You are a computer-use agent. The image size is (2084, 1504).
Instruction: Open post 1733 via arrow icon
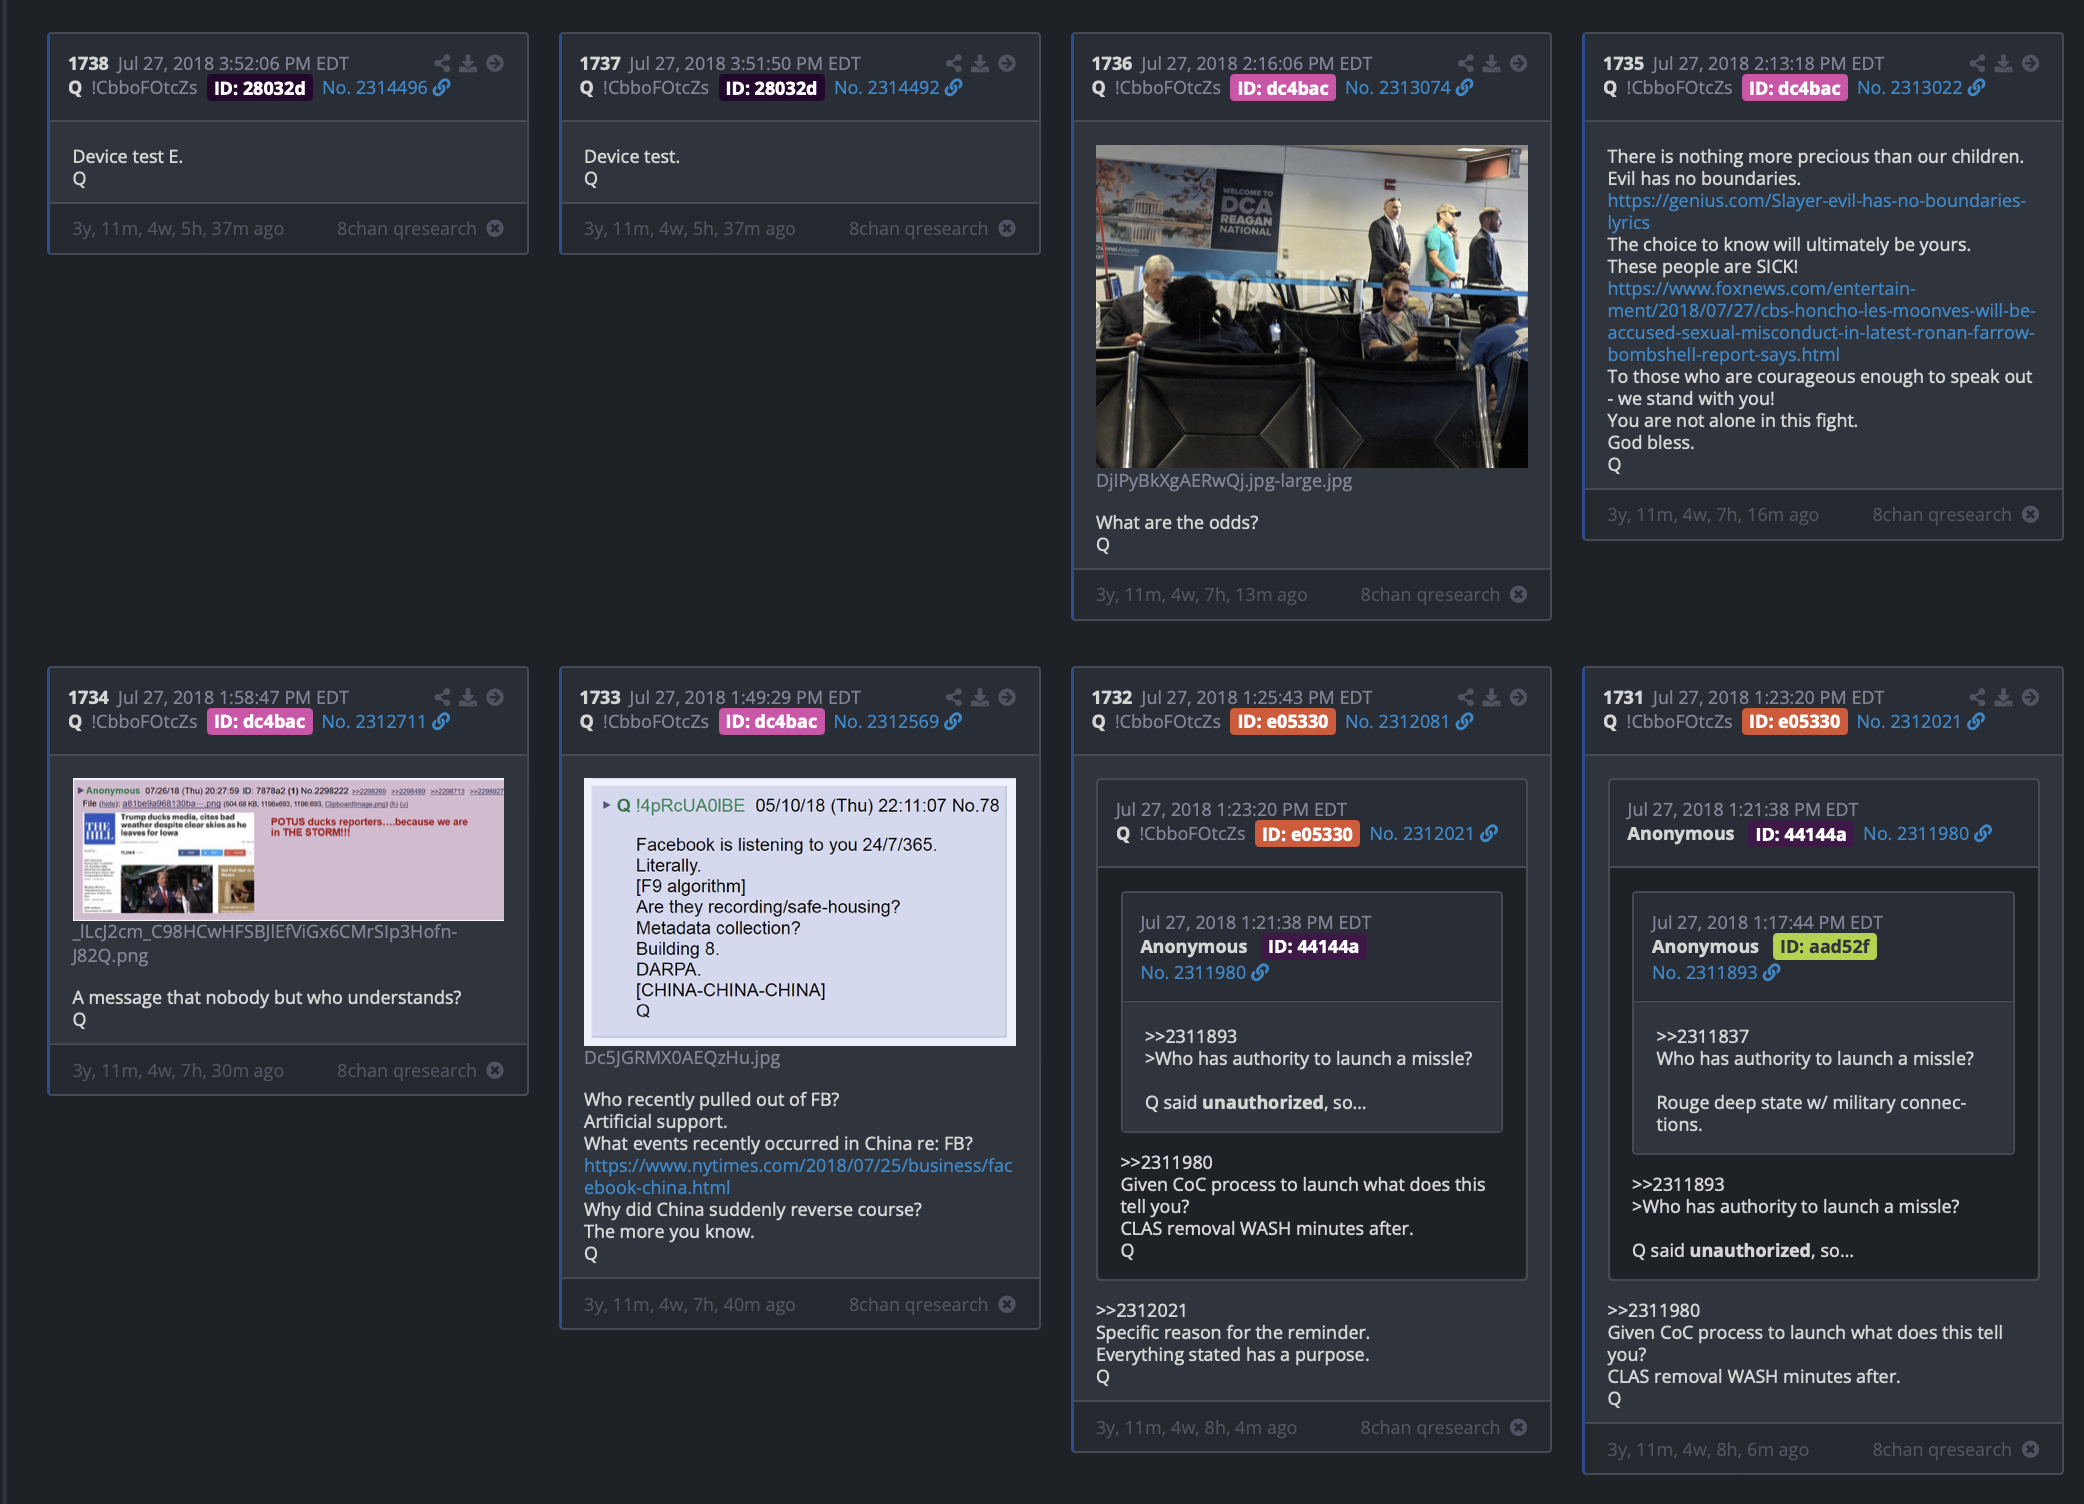pos(1007,697)
